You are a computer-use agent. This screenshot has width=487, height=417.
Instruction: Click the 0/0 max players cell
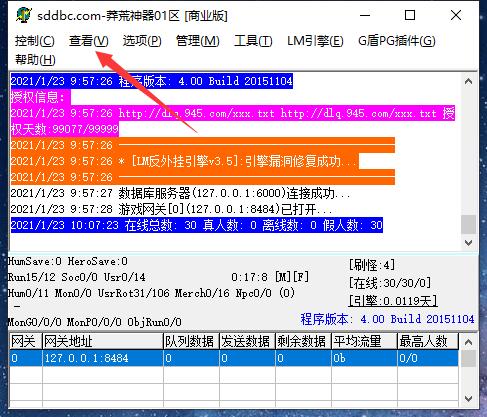click(x=428, y=358)
